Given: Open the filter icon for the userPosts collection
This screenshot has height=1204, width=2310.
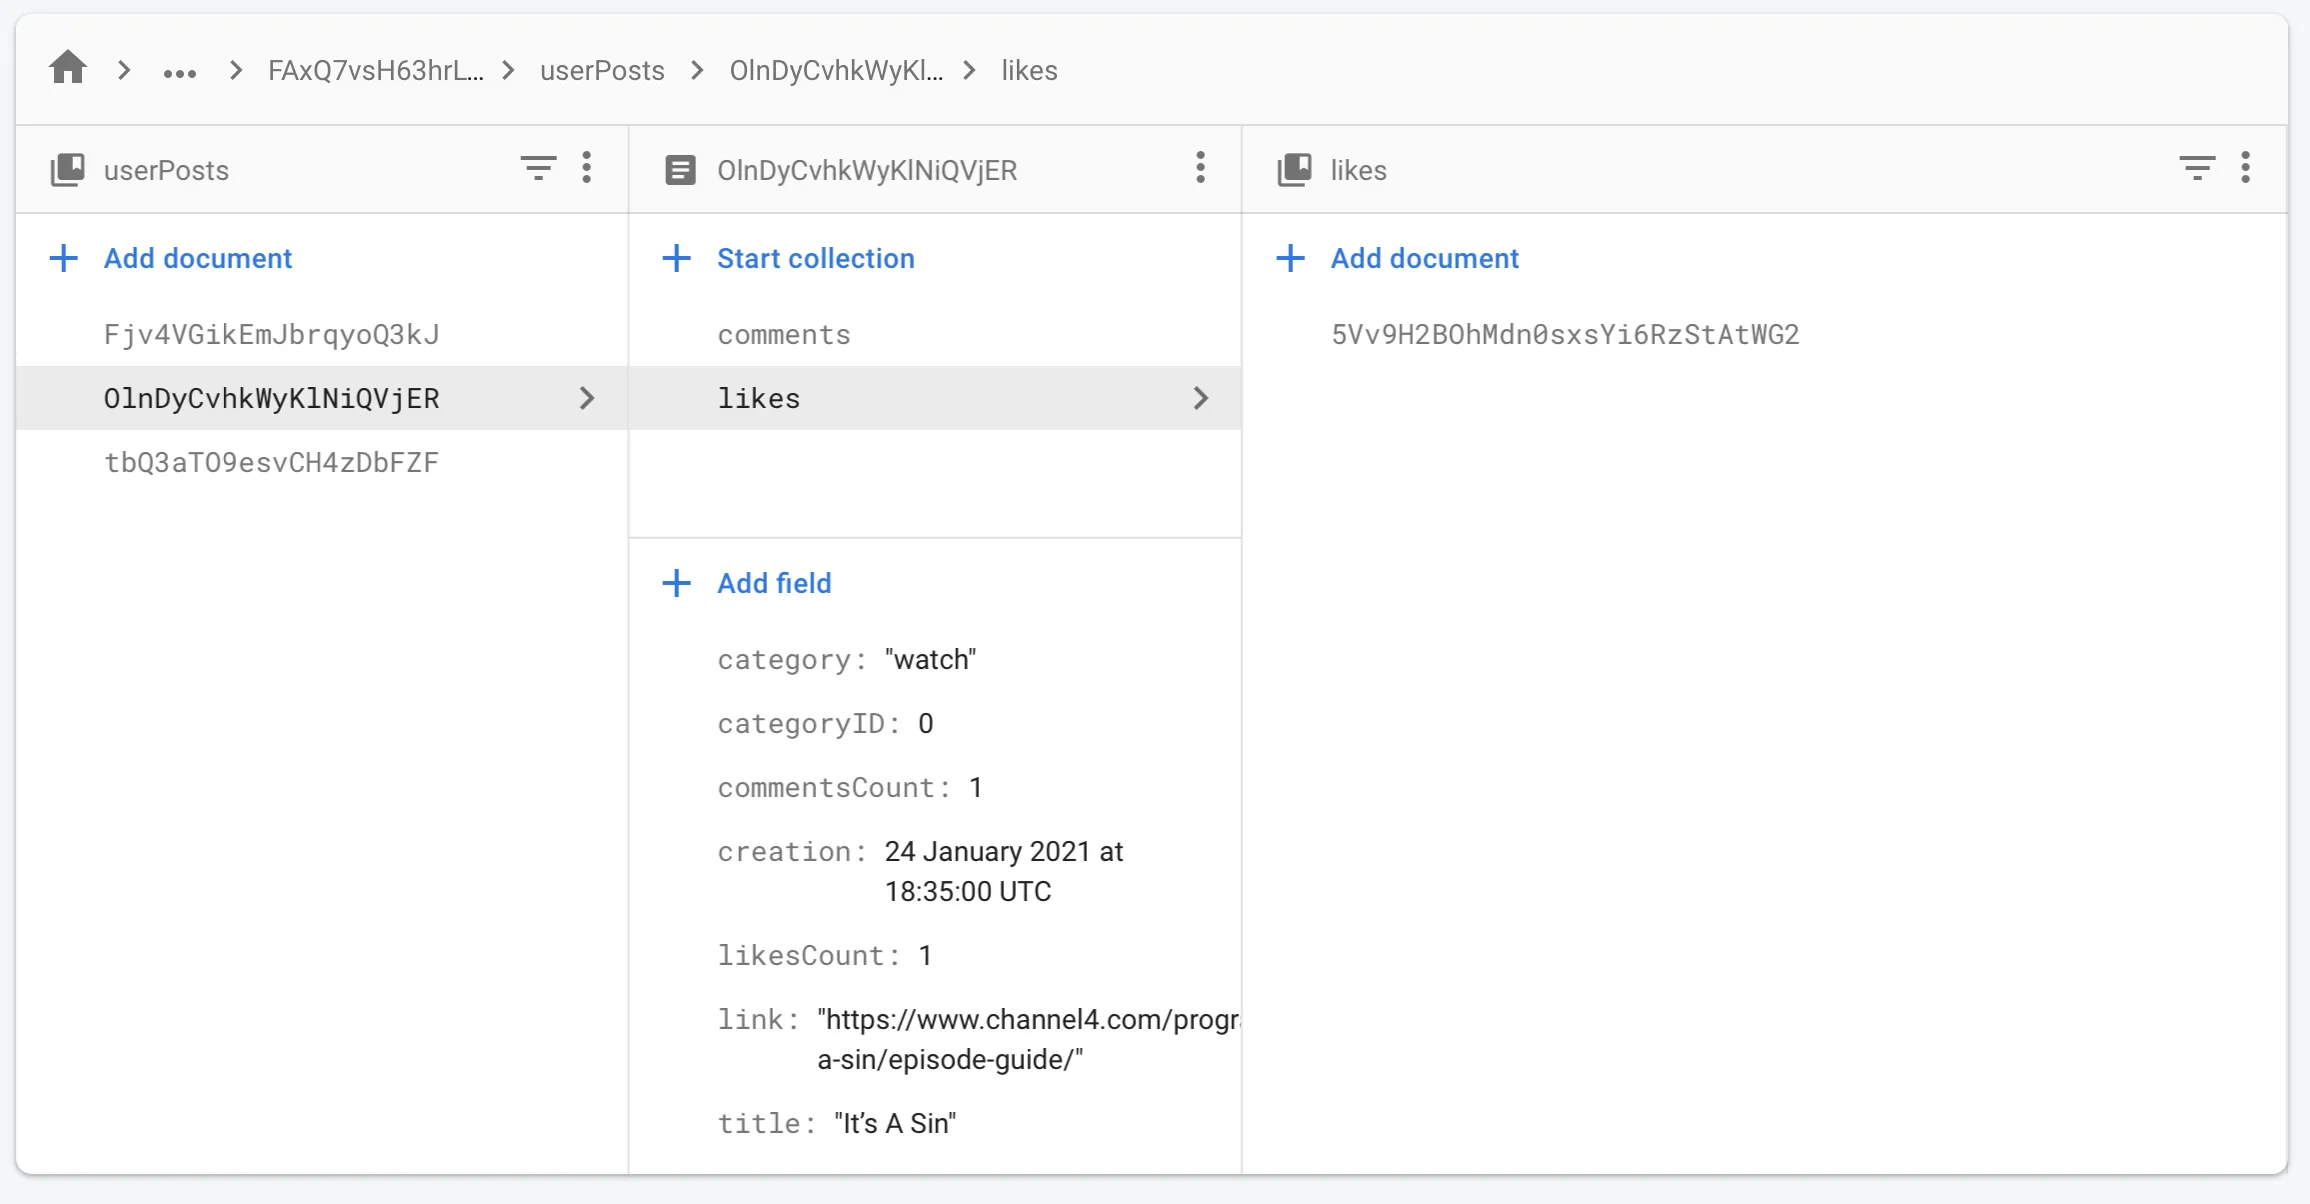Looking at the screenshot, I should (x=538, y=168).
